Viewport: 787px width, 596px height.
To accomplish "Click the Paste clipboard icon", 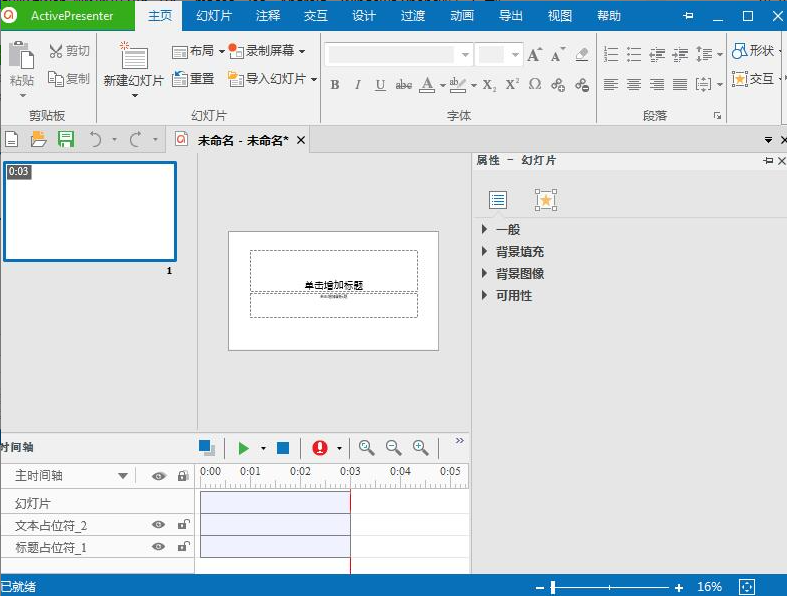I will [x=22, y=55].
